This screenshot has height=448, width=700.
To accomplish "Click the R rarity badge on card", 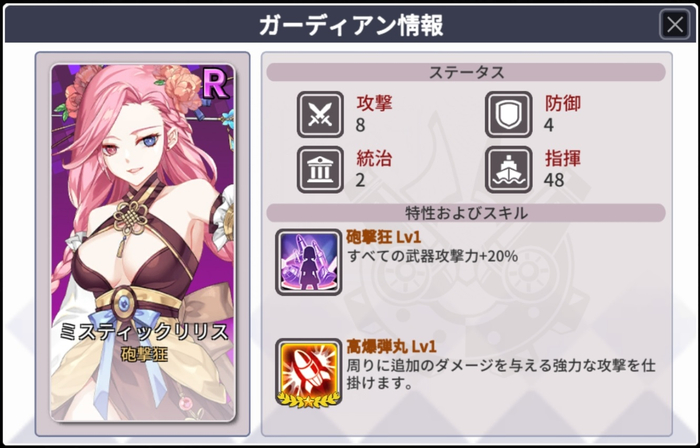I will click(216, 83).
